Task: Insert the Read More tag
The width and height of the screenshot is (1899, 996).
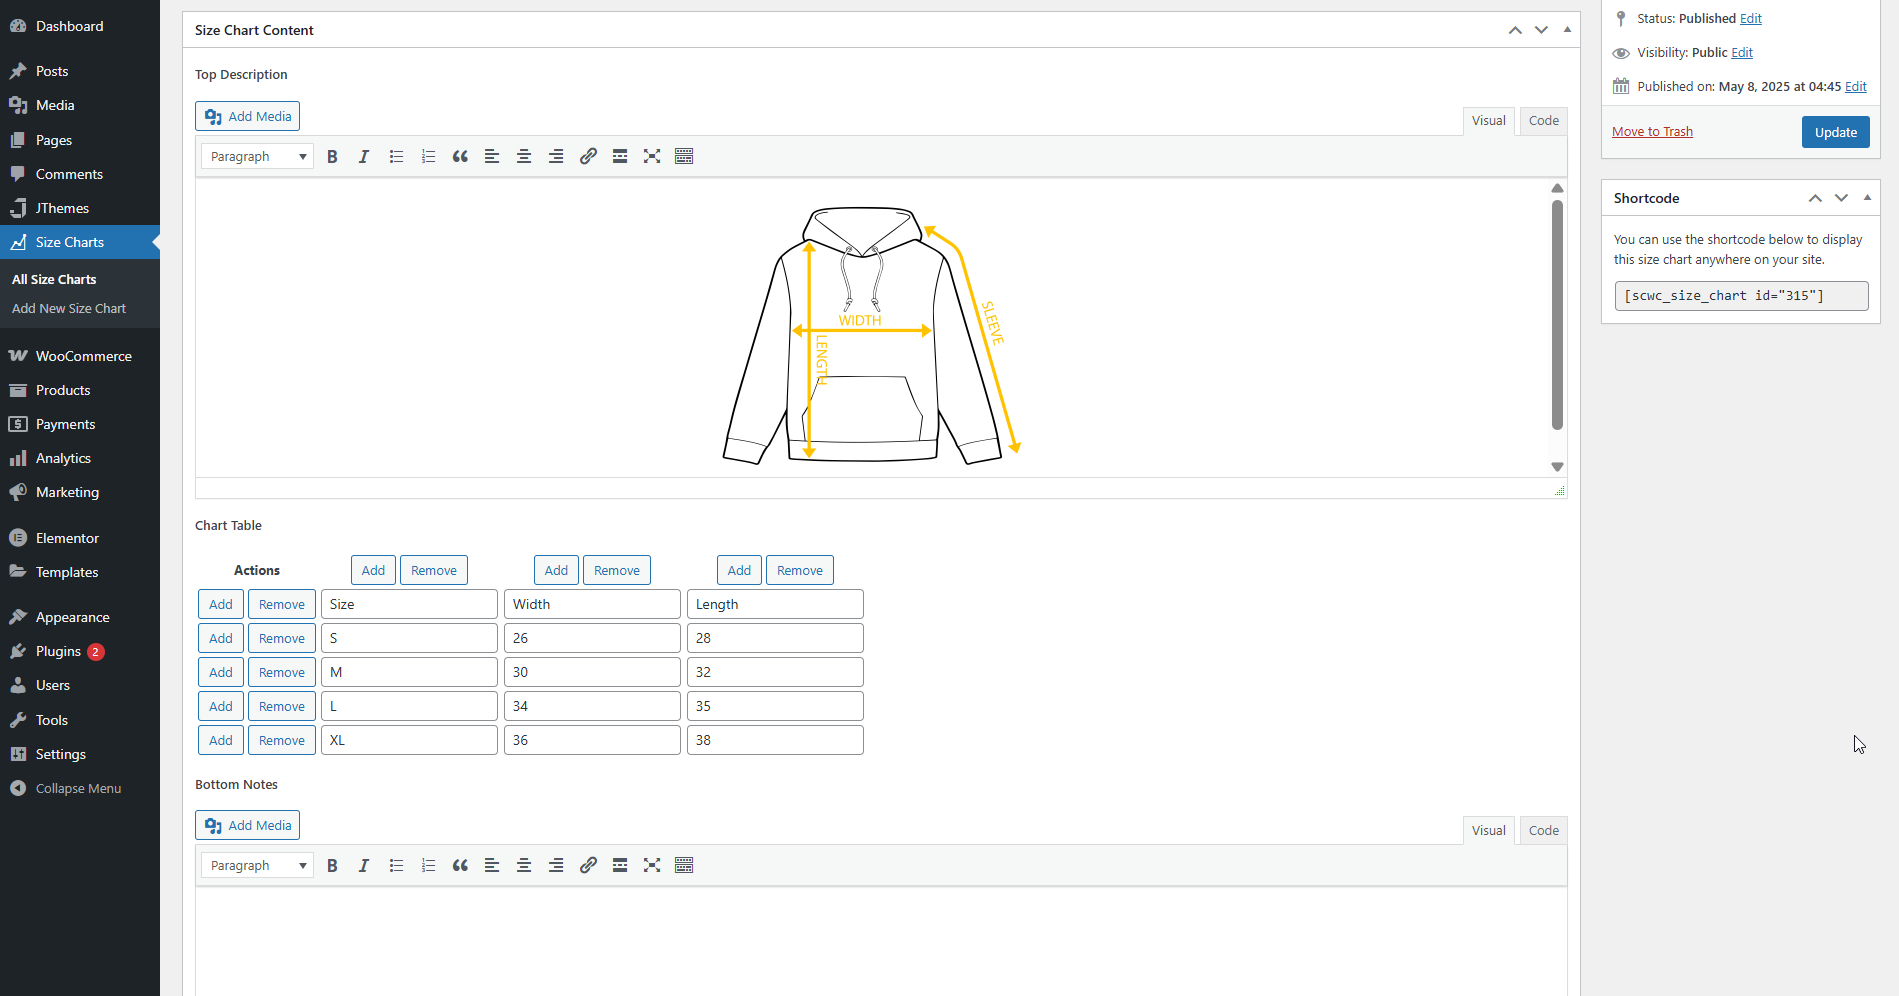Action: [620, 156]
